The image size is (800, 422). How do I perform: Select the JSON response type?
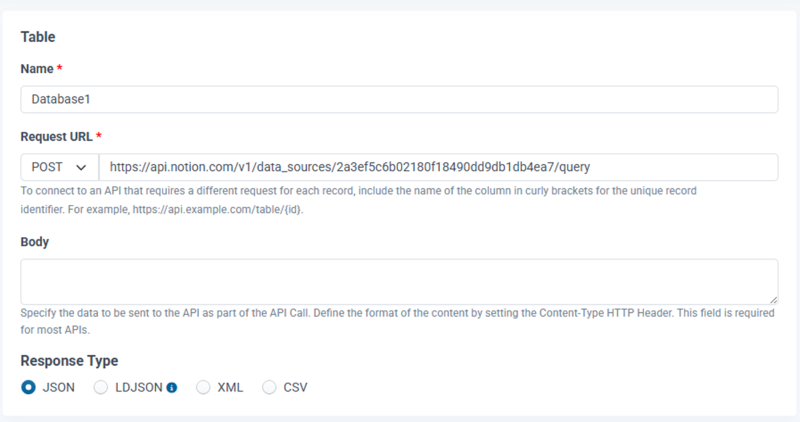coord(28,387)
